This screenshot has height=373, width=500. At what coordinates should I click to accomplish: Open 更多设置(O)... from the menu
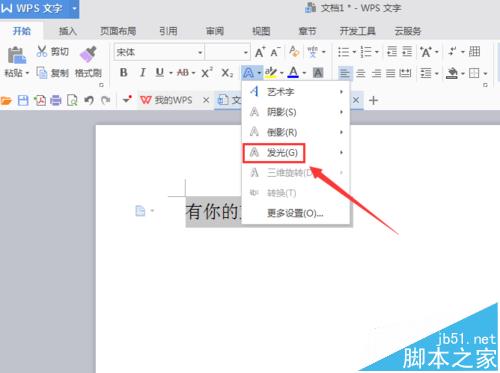pyautogui.click(x=295, y=213)
